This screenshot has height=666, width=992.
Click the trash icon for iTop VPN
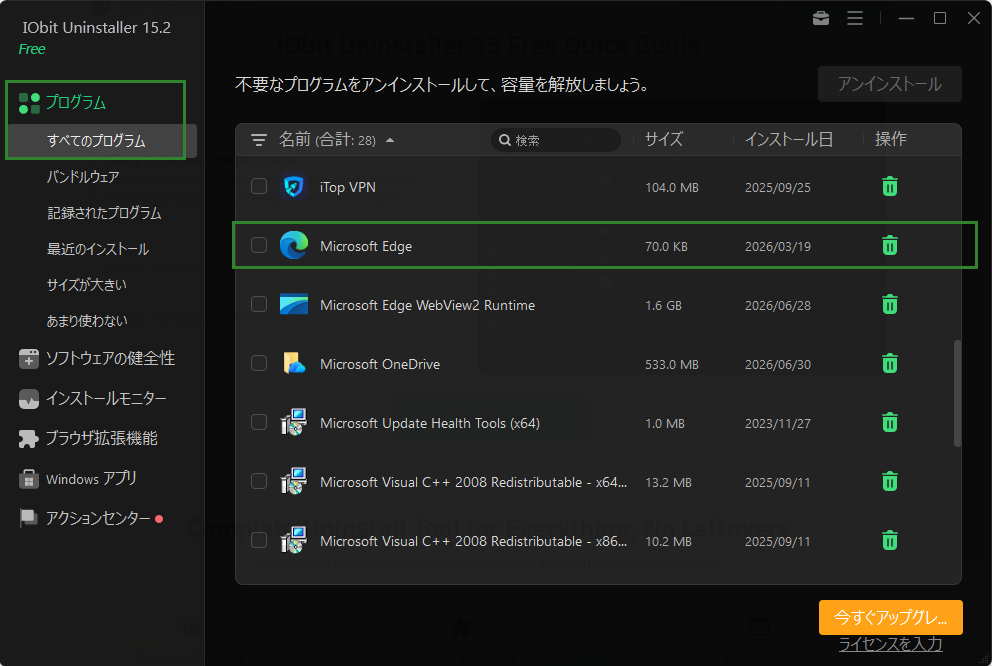pos(890,187)
